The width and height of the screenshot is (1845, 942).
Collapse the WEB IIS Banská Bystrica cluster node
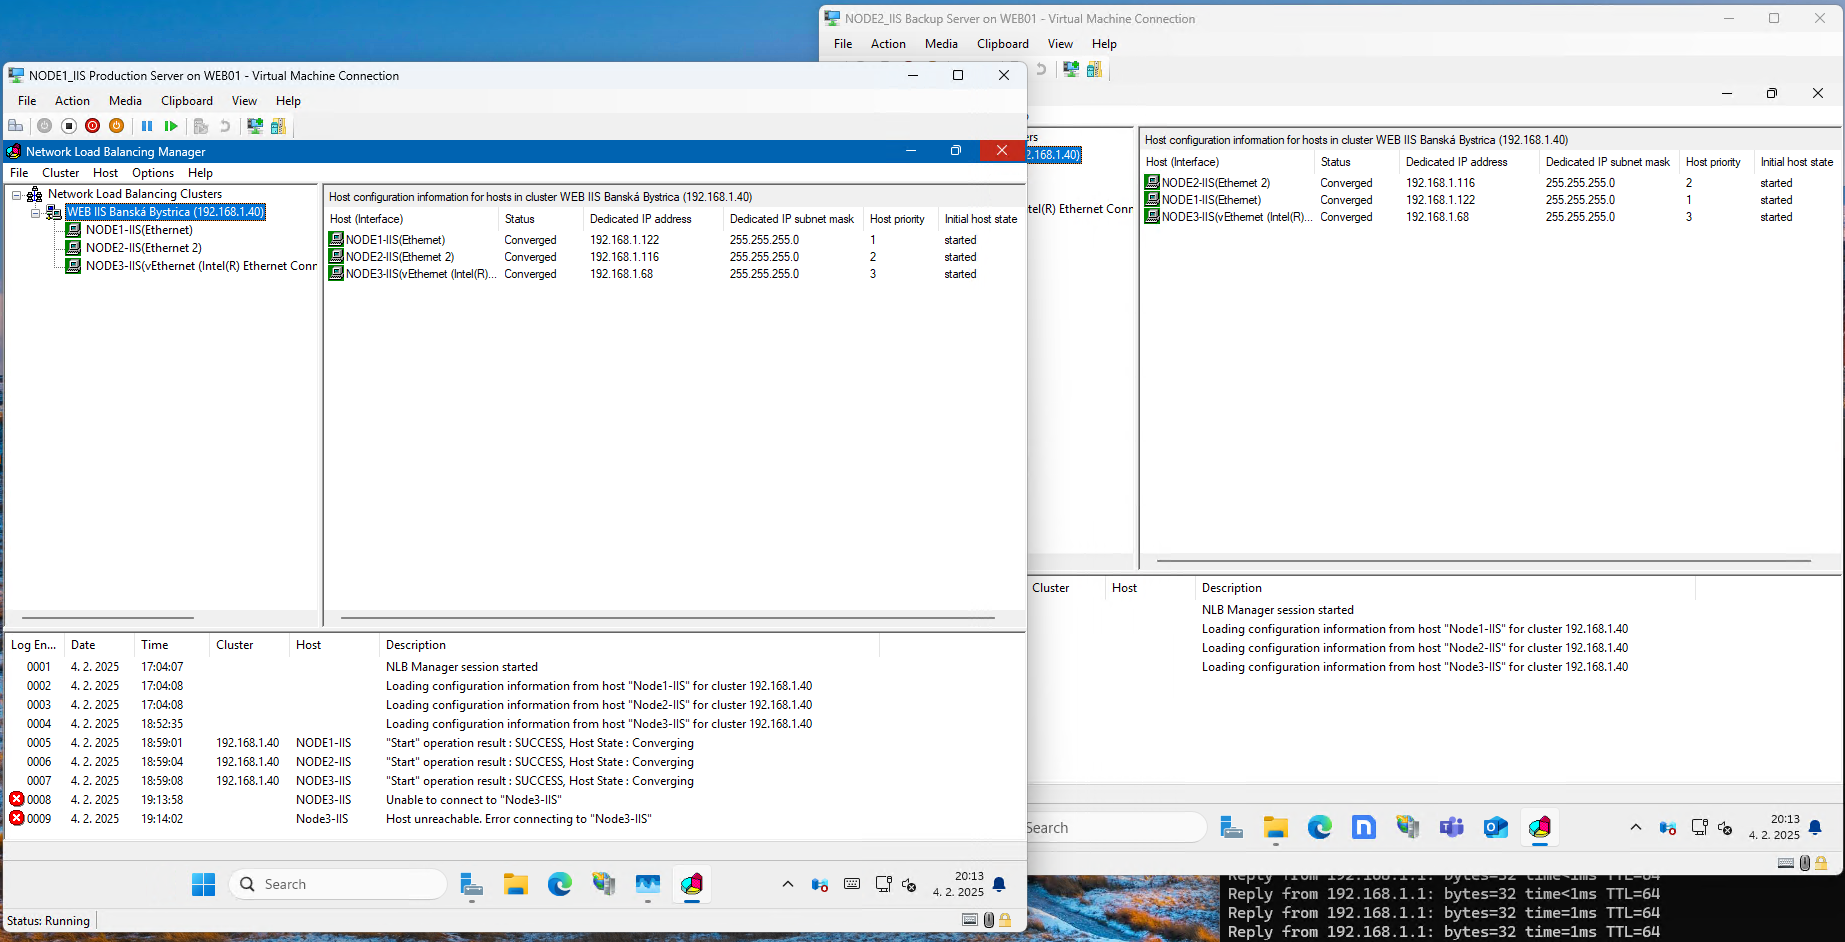point(36,213)
